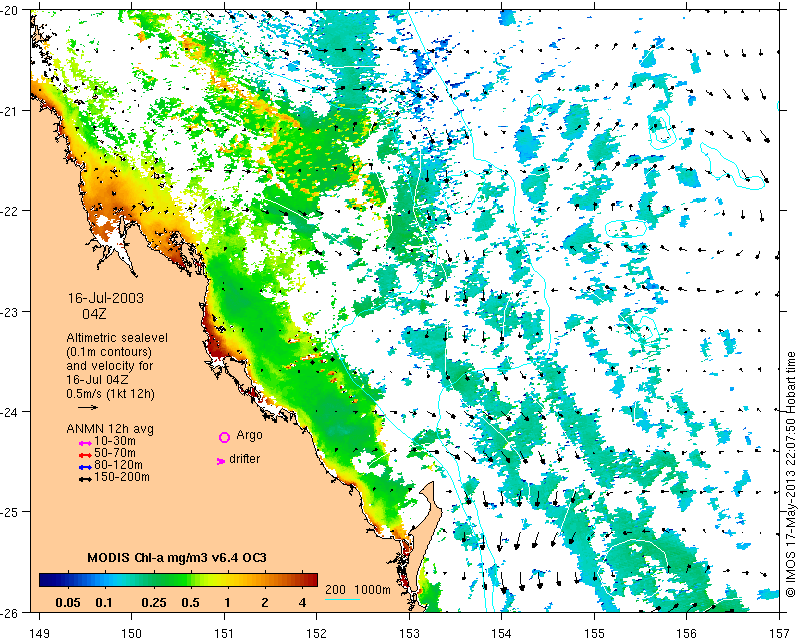Click the red 50-70m depth arrow
This screenshot has width=800, height=640.
[85, 455]
